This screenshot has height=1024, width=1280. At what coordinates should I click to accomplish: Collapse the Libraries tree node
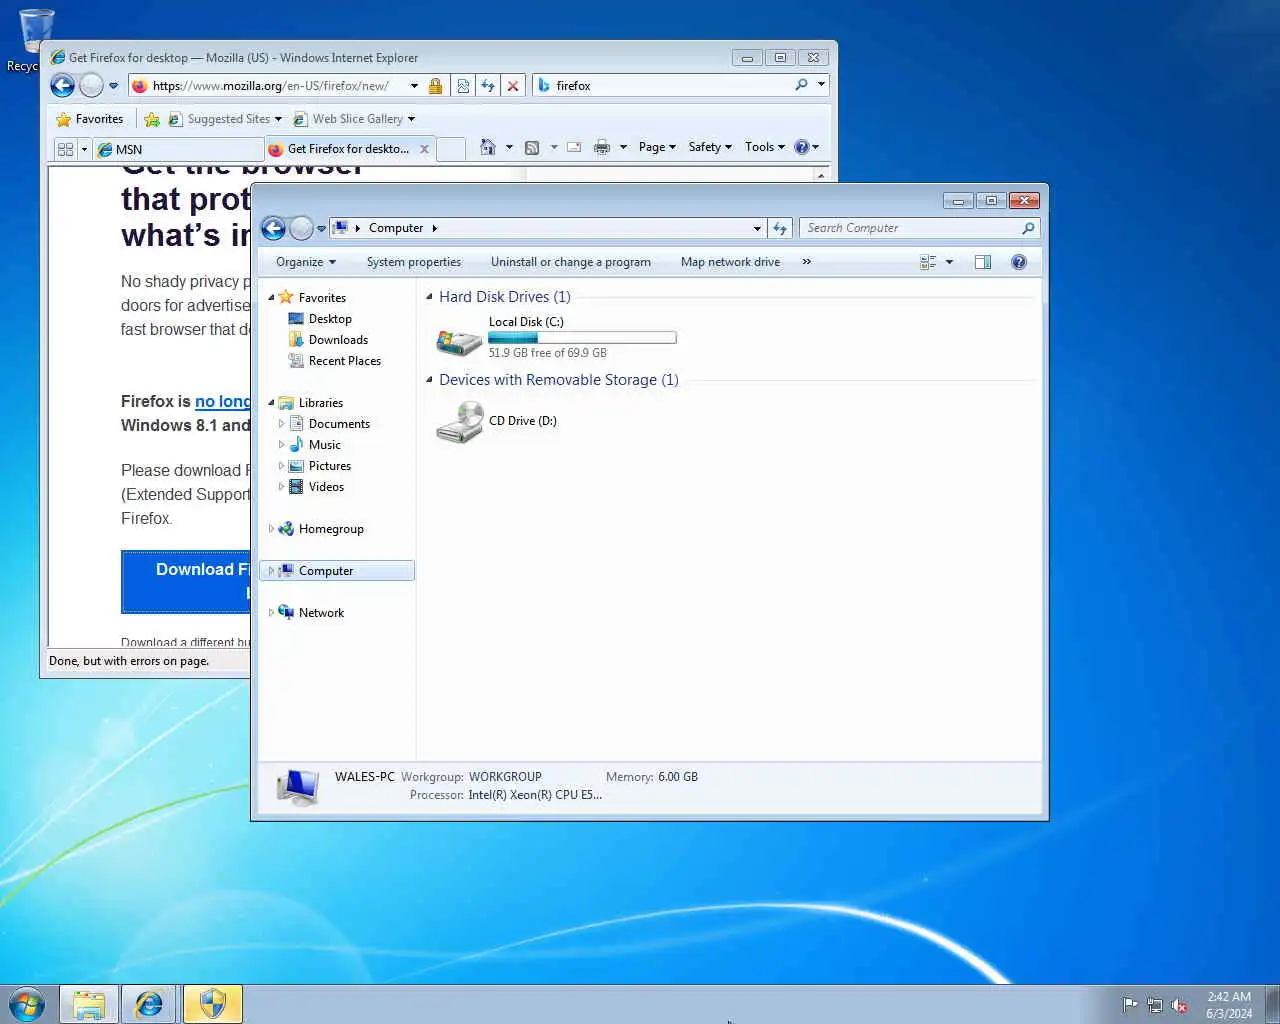[x=271, y=402]
